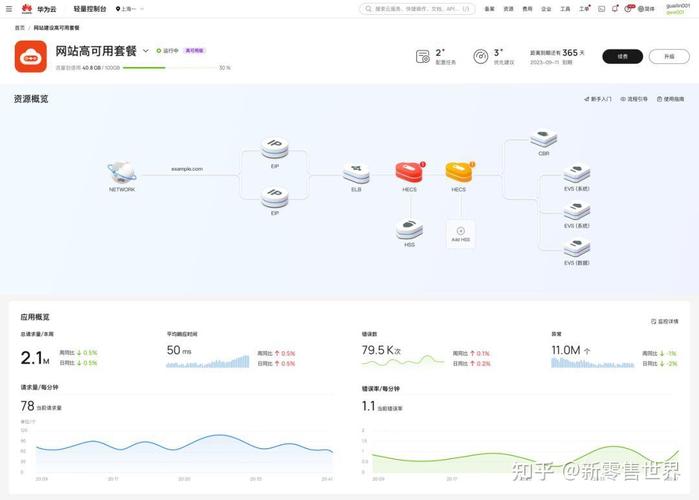Click the Add HSS plus button
Viewport: 699px width, 500px height.
(461, 234)
